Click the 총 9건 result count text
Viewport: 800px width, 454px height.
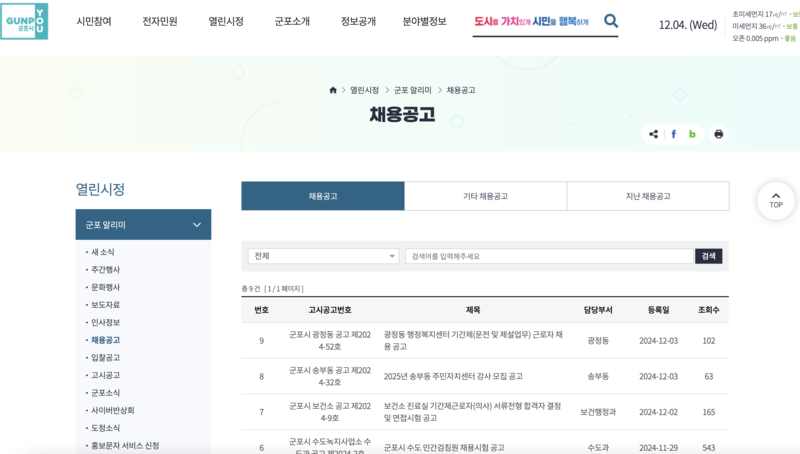(272, 289)
